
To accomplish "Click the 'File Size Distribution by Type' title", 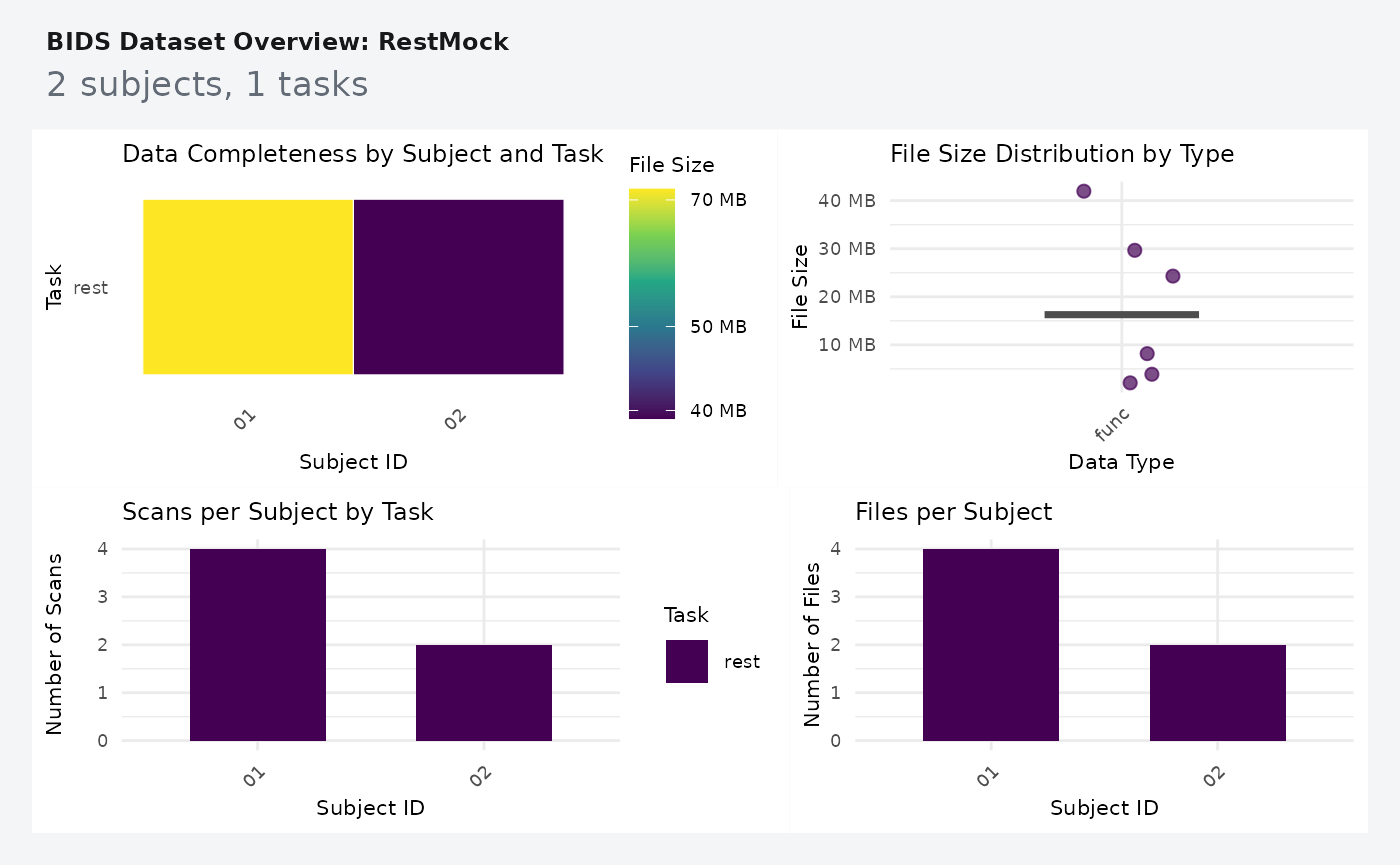I will click(x=1062, y=154).
